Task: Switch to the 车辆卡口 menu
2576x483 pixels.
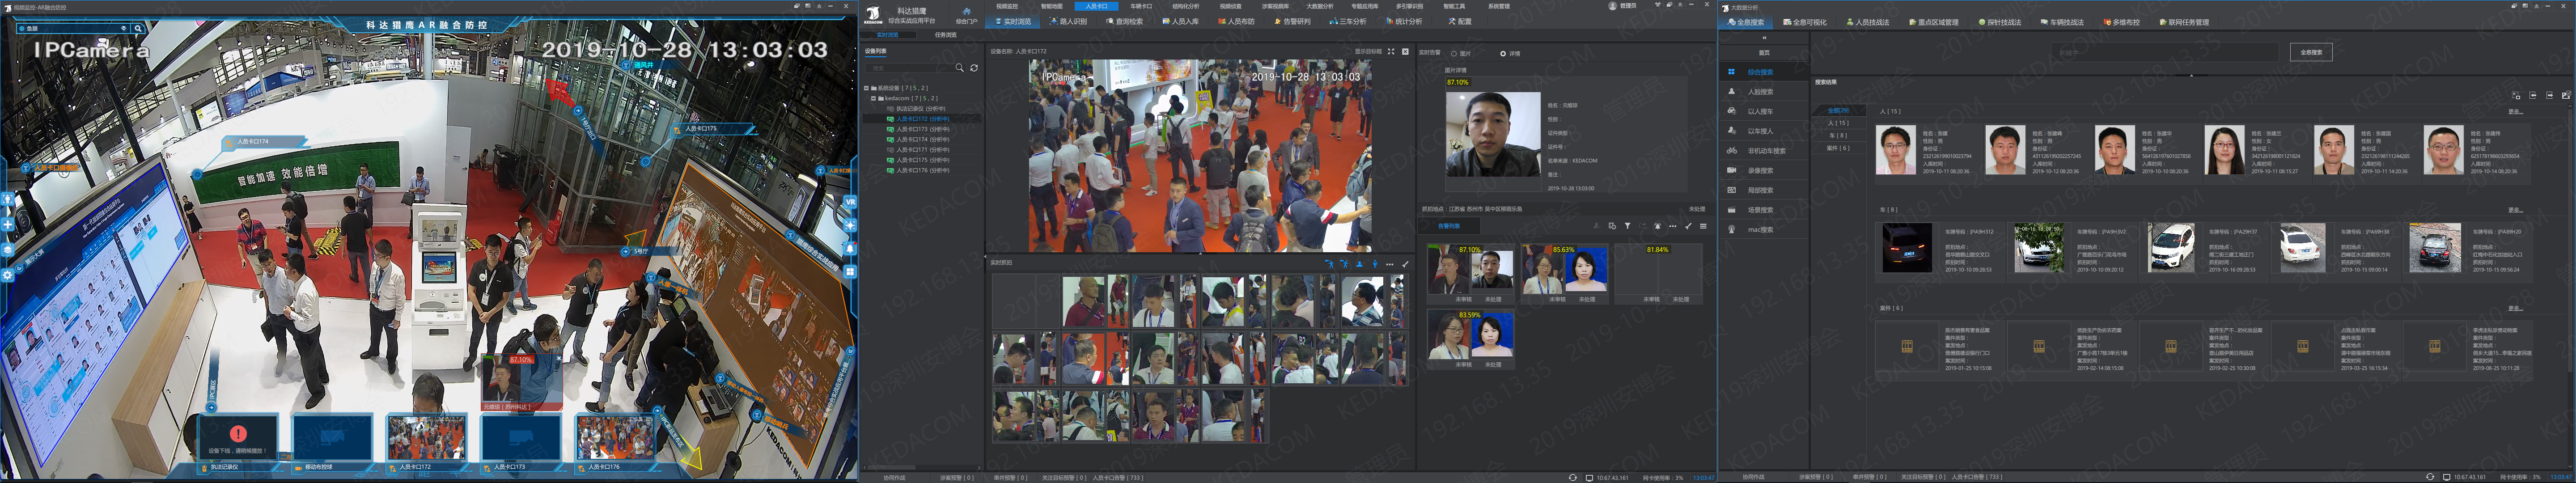Action: tap(1141, 6)
